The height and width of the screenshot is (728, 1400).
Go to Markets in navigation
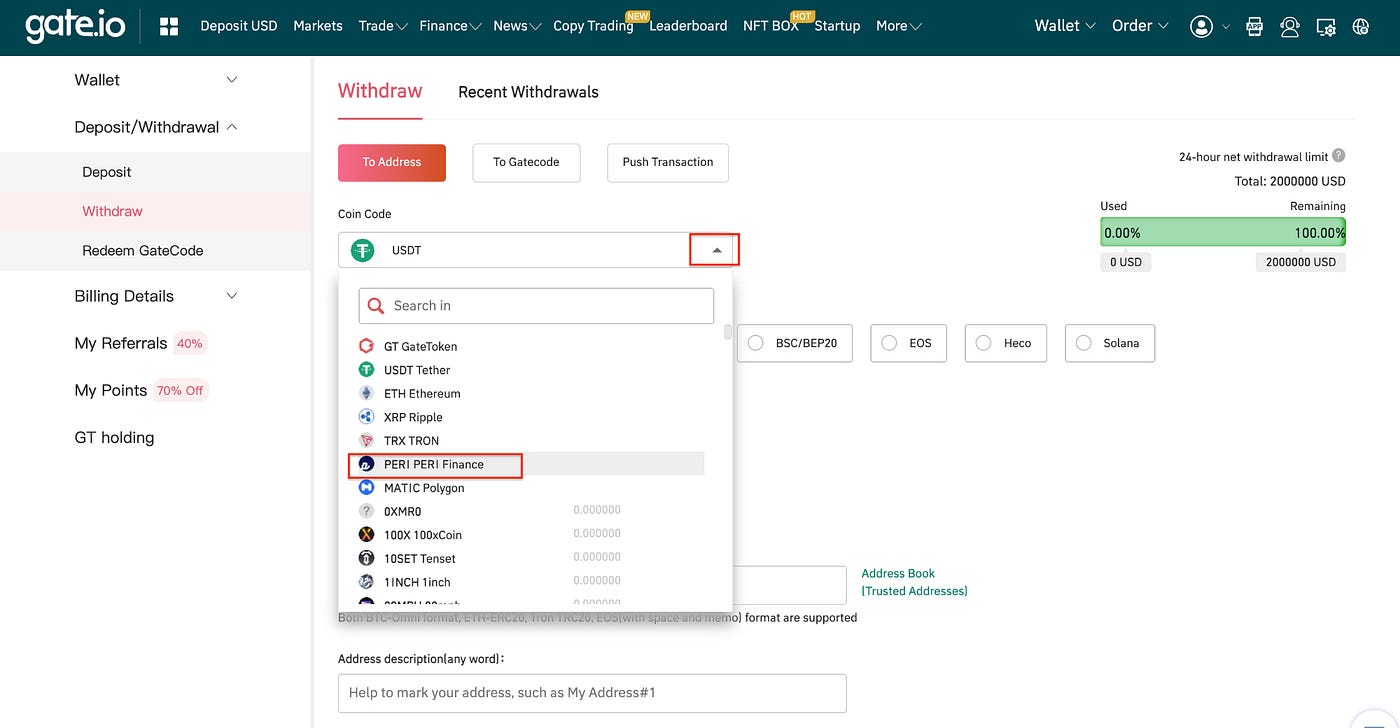[x=318, y=26]
